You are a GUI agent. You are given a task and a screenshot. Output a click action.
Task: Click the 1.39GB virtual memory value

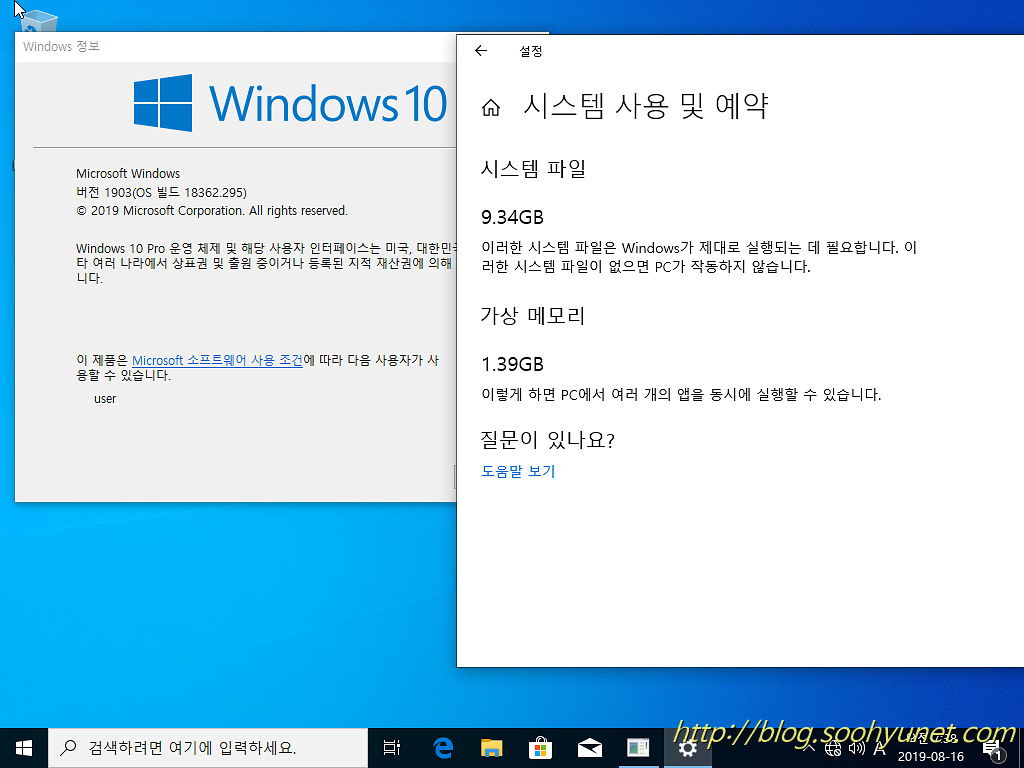point(513,364)
